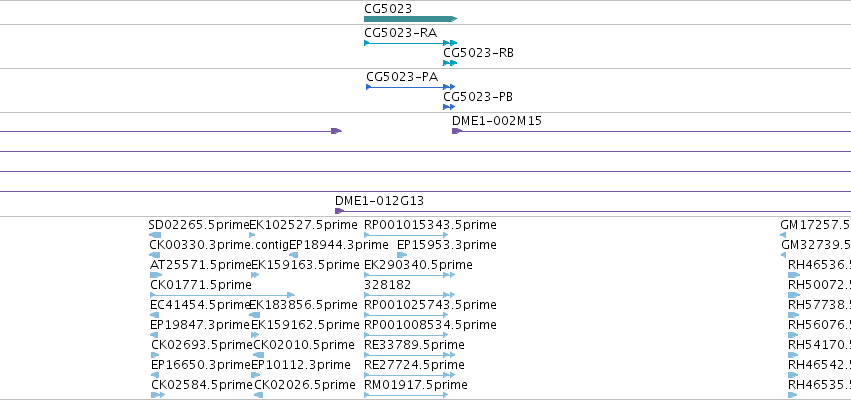Screen dimensions: 851x400
Task: Select the GM17257 EST arrow
Action: coord(783,235)
